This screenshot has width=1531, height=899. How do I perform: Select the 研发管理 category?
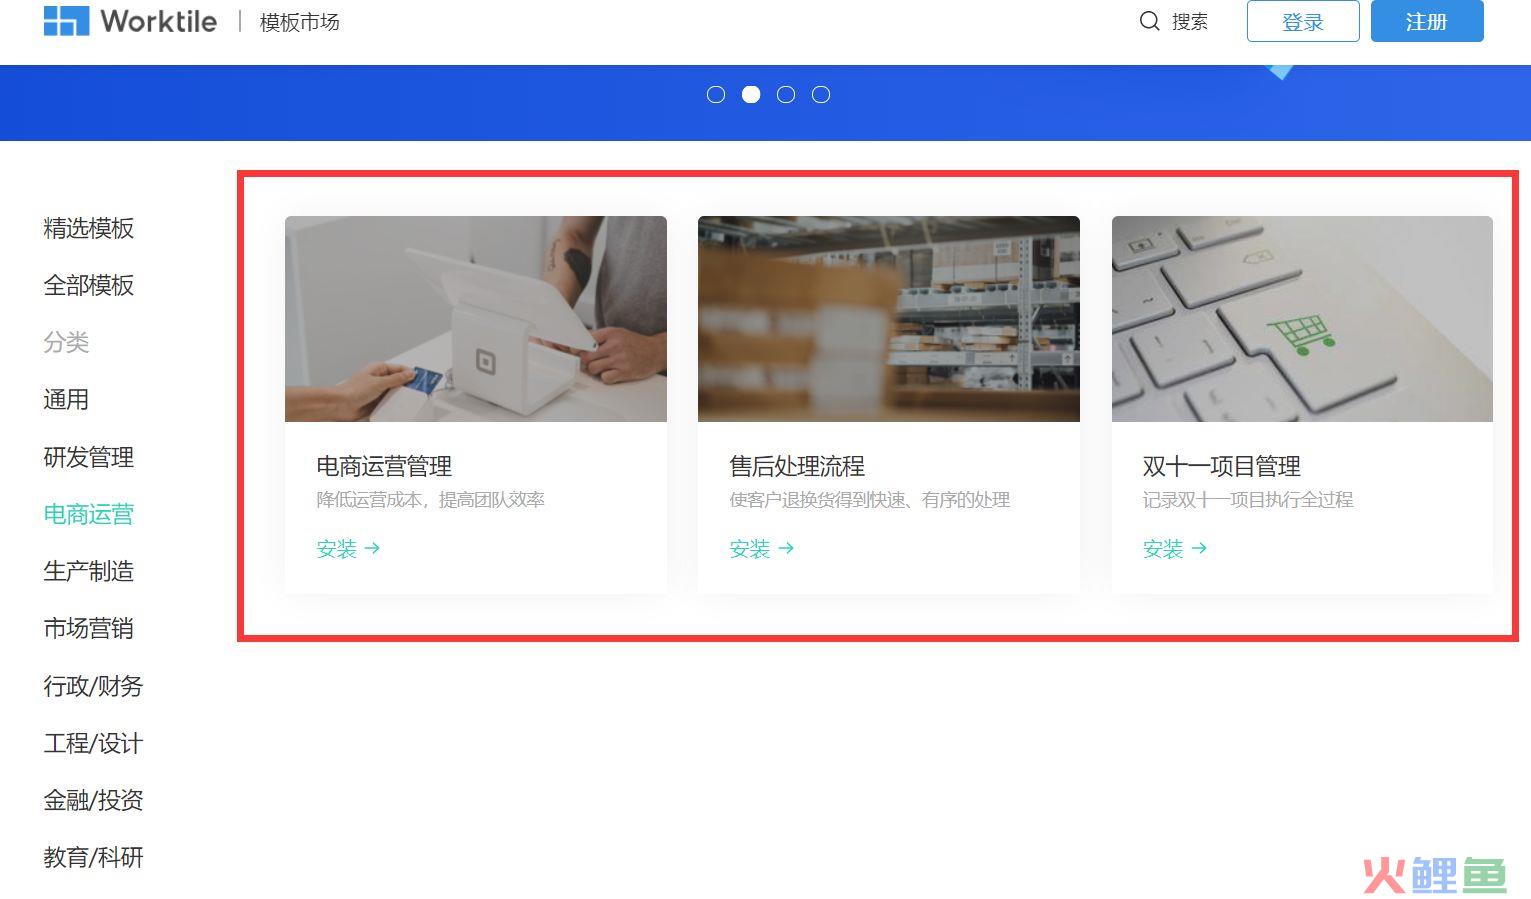(x=88, y=457)
